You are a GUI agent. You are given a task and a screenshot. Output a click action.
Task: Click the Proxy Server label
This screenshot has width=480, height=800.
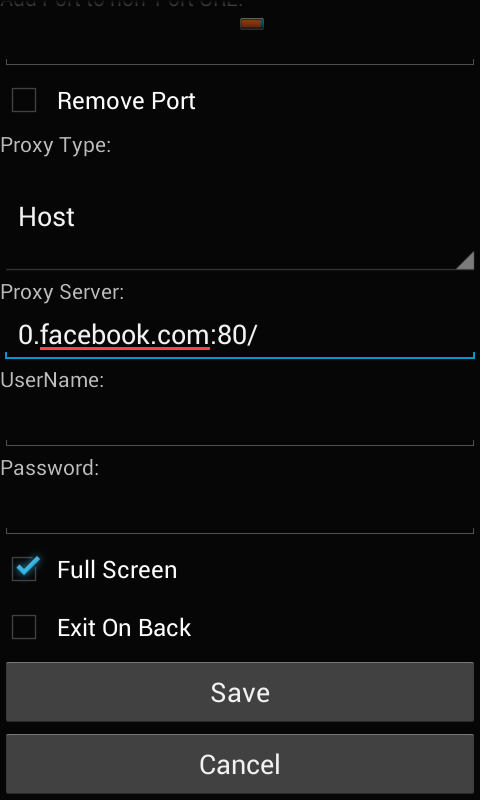[62, 292]
